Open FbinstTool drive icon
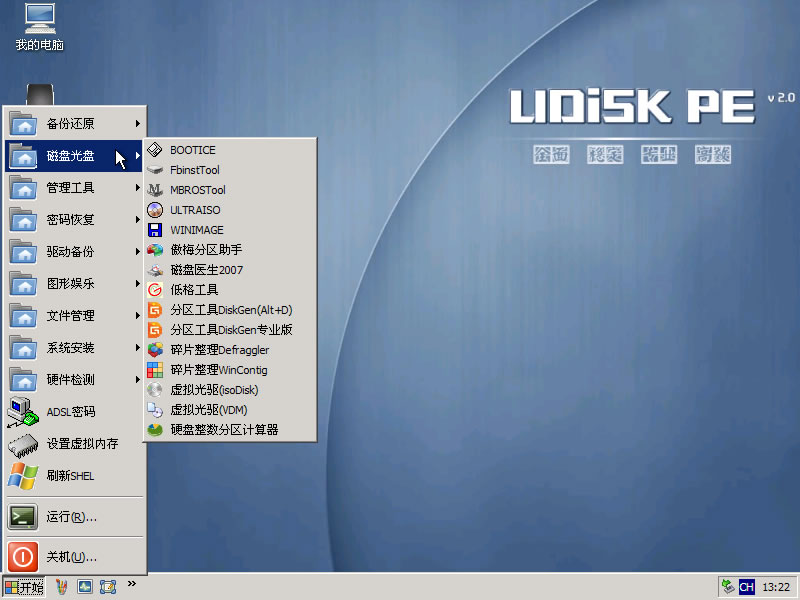The image size is (800, 600). pyautogui.click(x=155, y=170)
